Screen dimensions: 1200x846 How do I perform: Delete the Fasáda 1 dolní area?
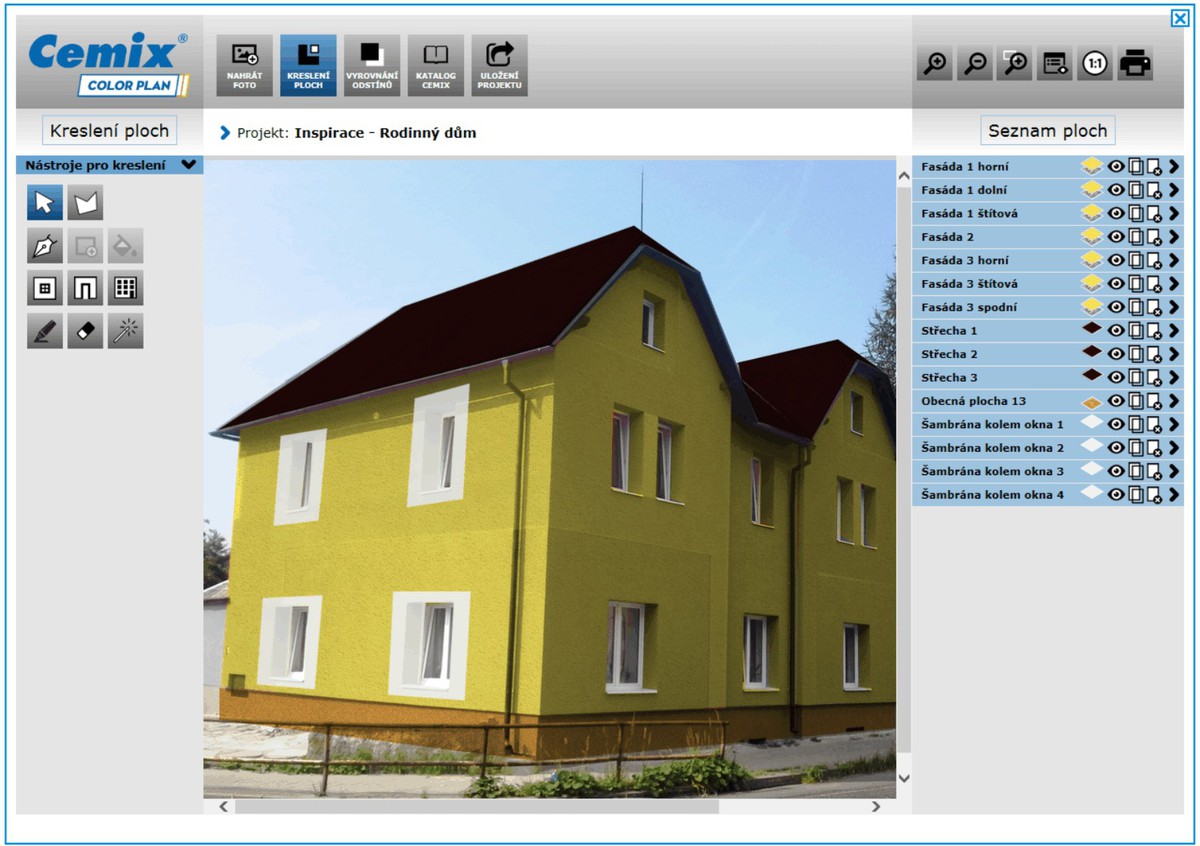[x=1154, y=190]
